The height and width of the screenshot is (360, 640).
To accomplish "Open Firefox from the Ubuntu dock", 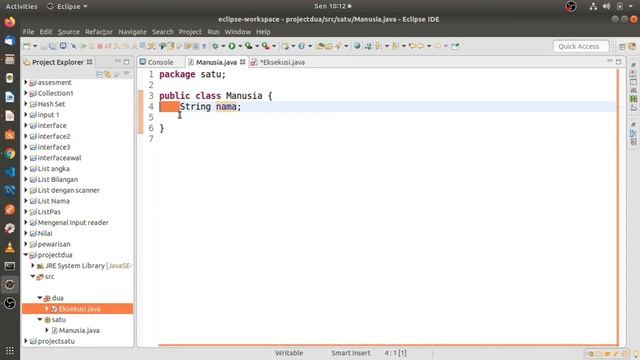I will point(10,22).
